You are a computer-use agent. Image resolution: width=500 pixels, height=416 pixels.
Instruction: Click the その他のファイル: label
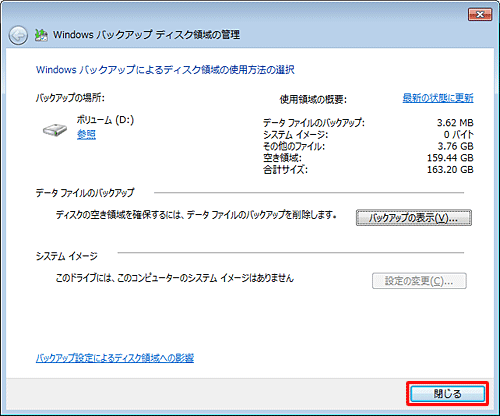click(294, 146)
